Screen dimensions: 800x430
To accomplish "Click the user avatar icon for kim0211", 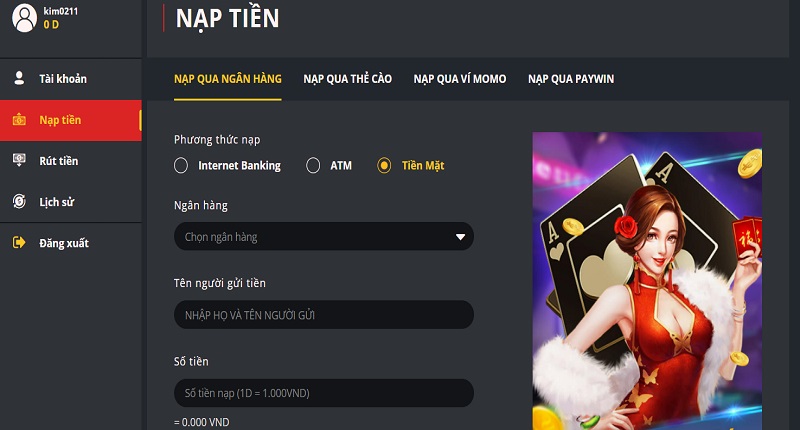I will pyautogui.click(x=24, y=17).
